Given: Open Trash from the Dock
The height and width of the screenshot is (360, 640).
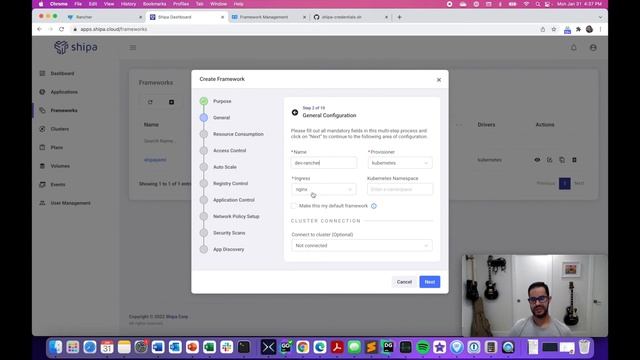Looking at the screenshot, I should click(x=584, y=347).
